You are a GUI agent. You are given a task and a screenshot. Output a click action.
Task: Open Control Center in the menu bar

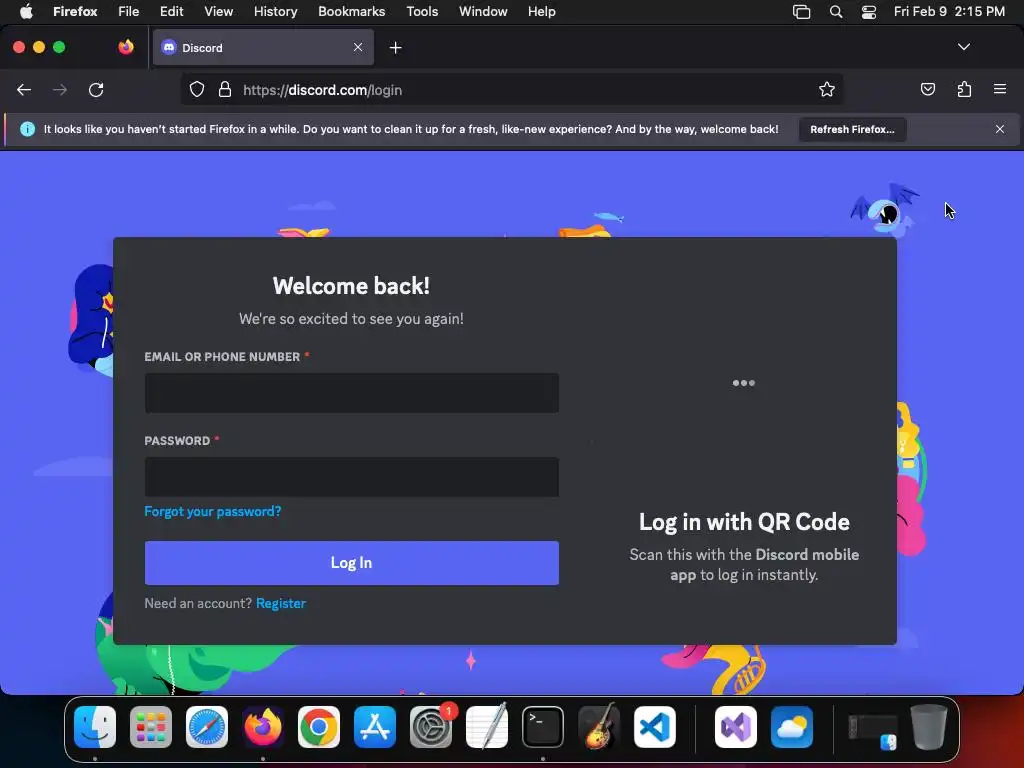click(869, 12)
